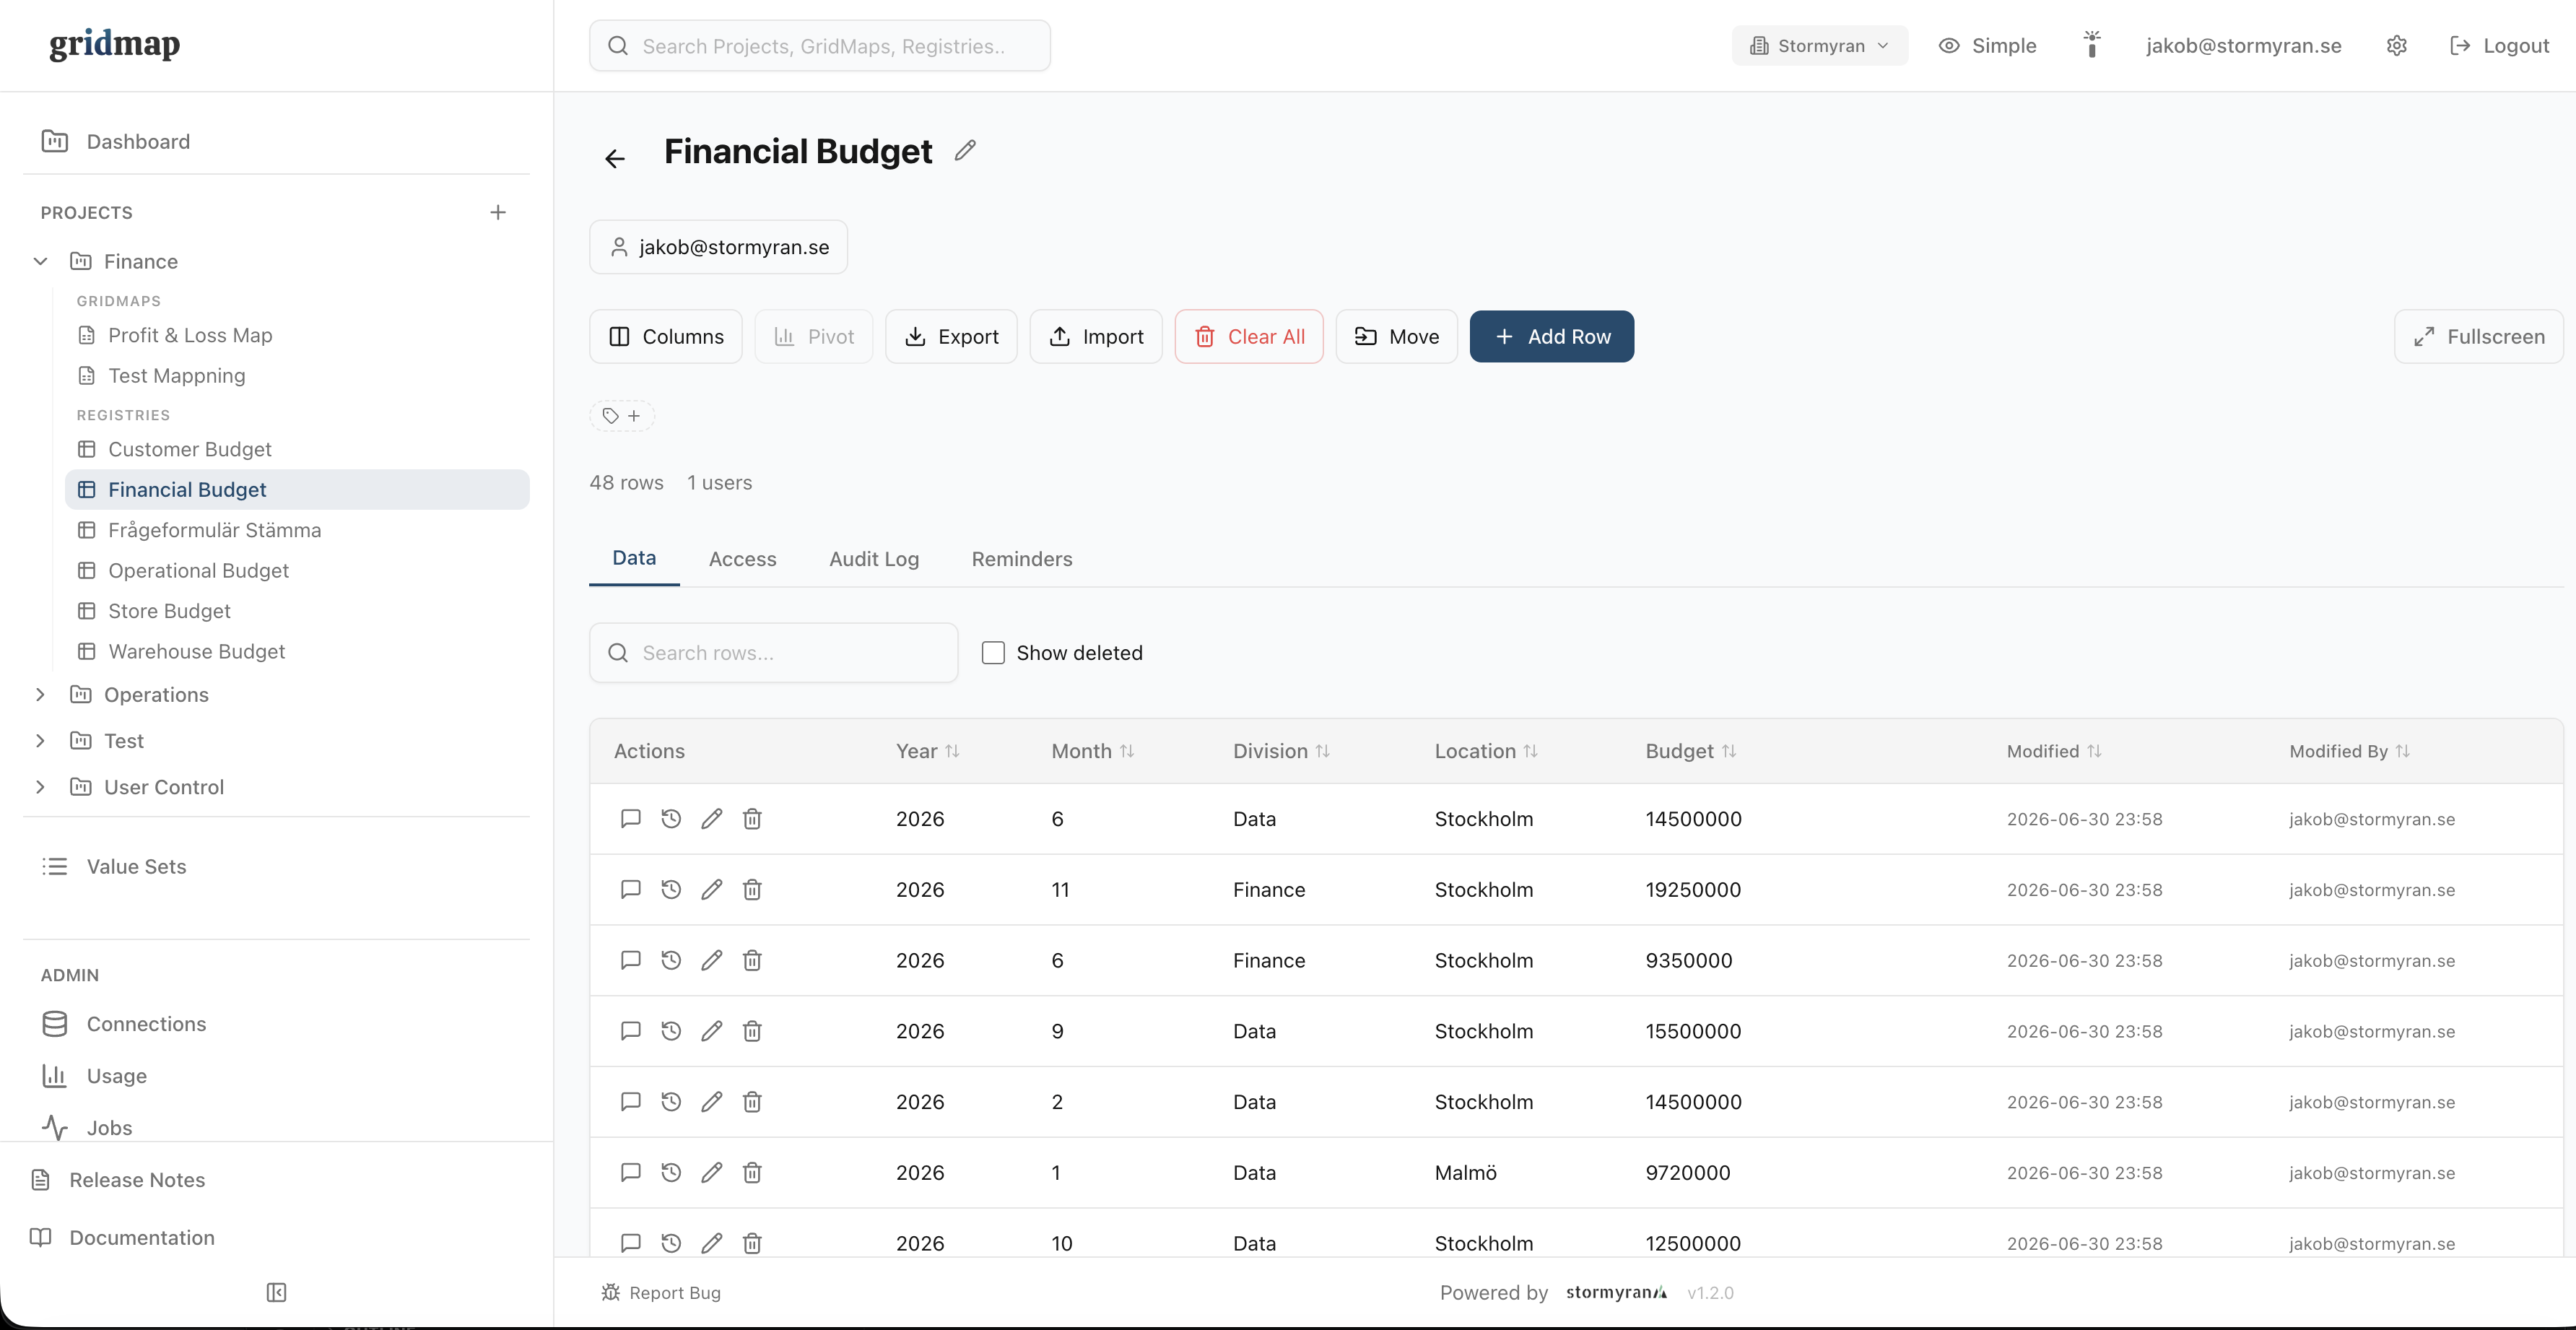Switch to the Audit Log tab
The width and height of the screenshot is (2576, 1330).
coord(874,559)
